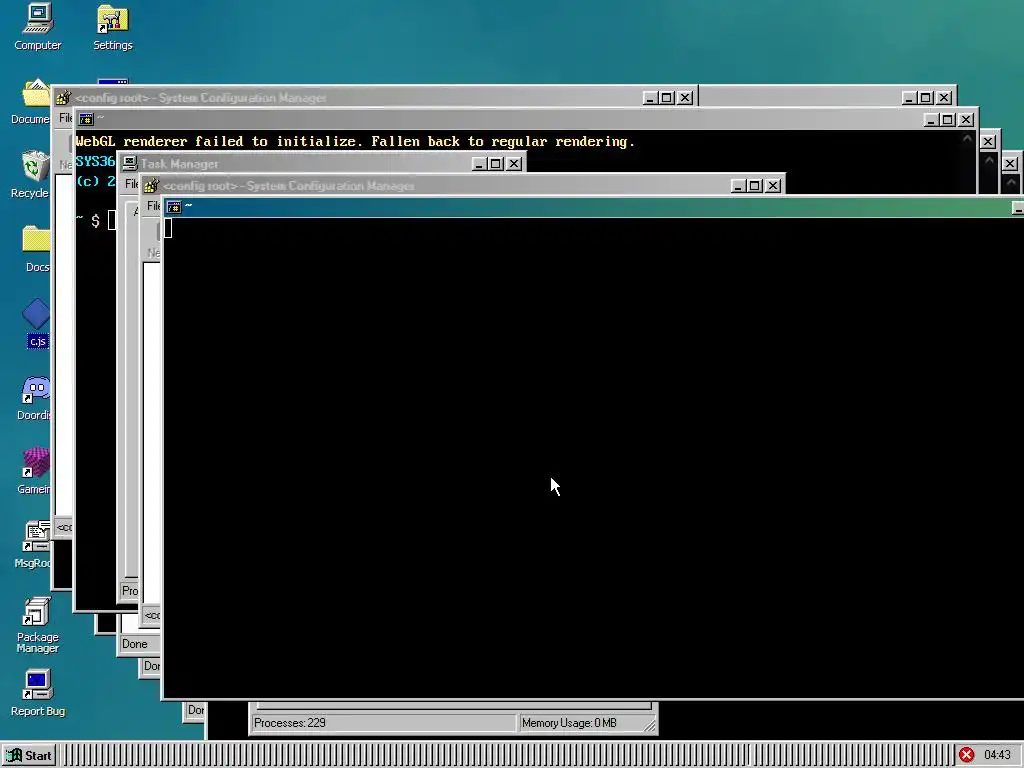The width and height of the screenshot is (1024, 768).
Task: Click the '~ $' prompt in rear terminal
Action: point(88,221)
